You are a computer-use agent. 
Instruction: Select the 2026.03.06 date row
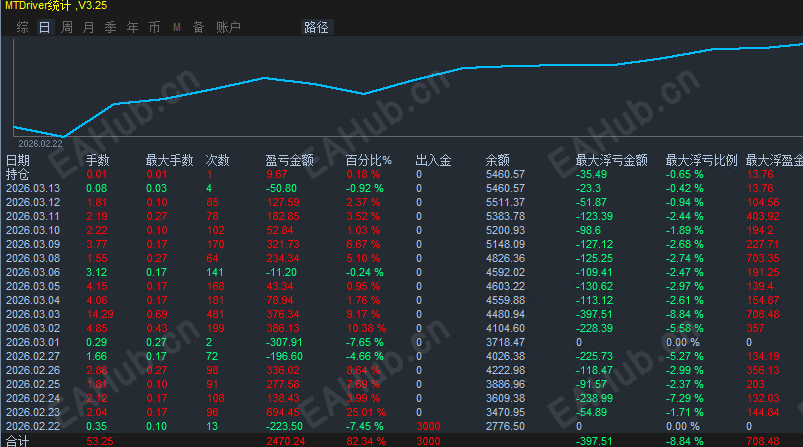click(x=33, y=272)
